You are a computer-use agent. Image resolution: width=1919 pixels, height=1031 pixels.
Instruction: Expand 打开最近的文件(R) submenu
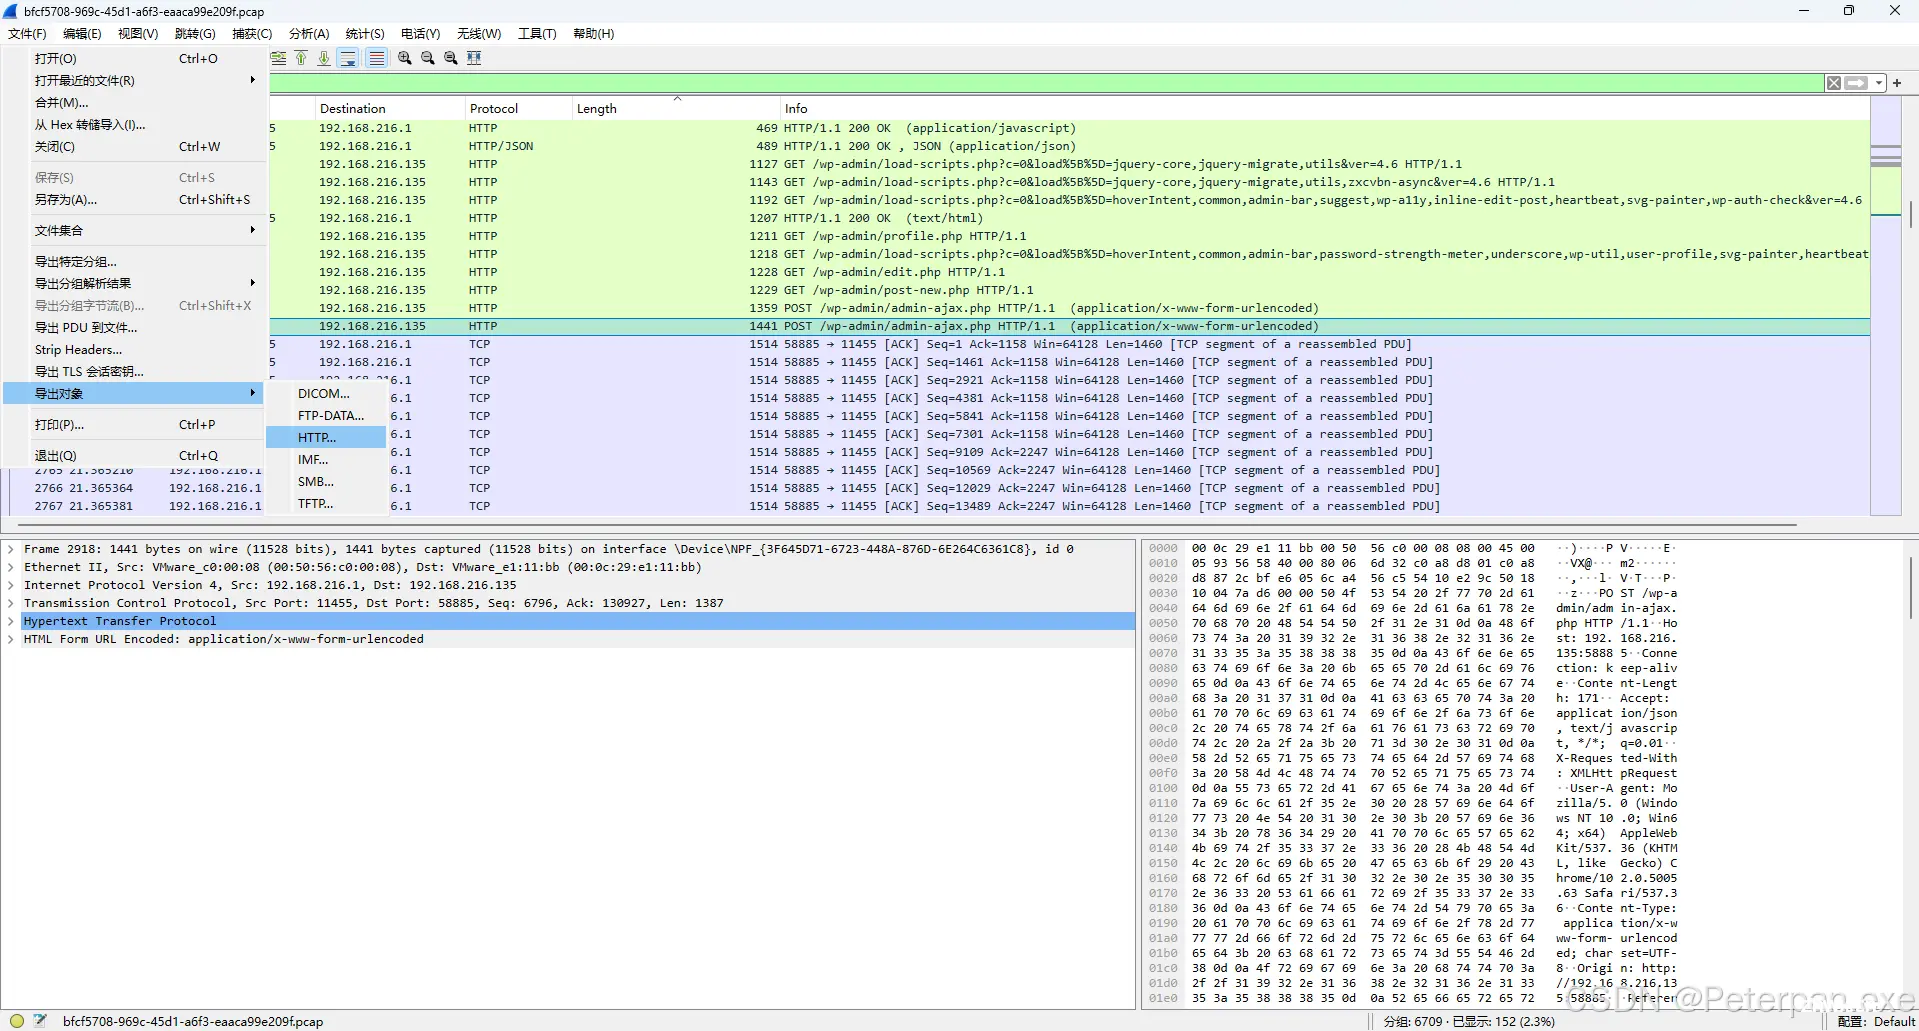135,81
